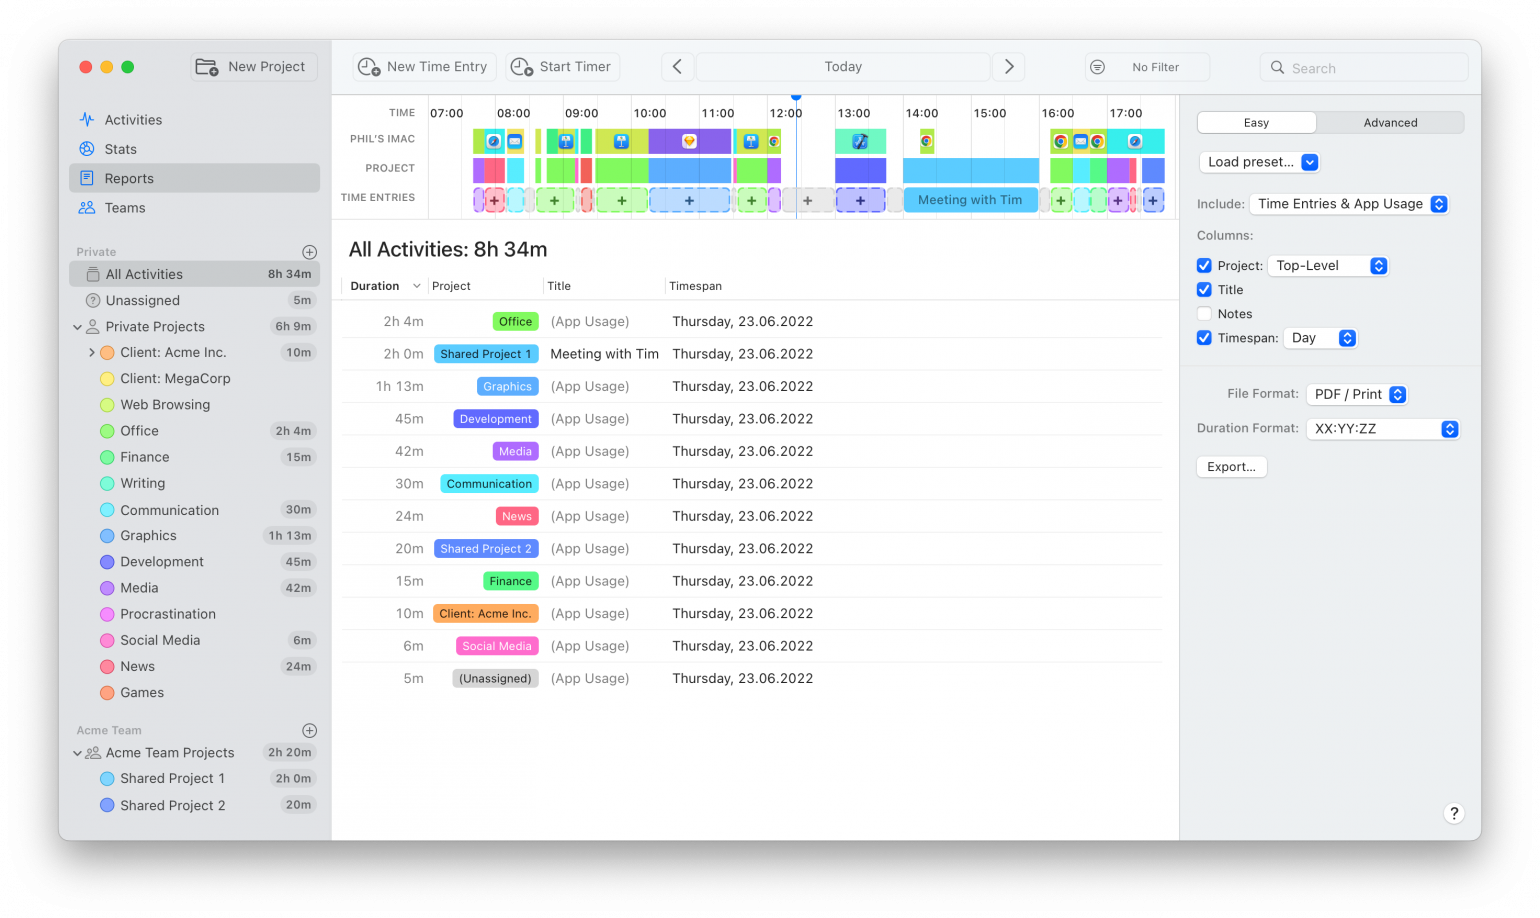Open filters via the No Filter icon
The image size is (1540, 918).
pos(1097,66)
